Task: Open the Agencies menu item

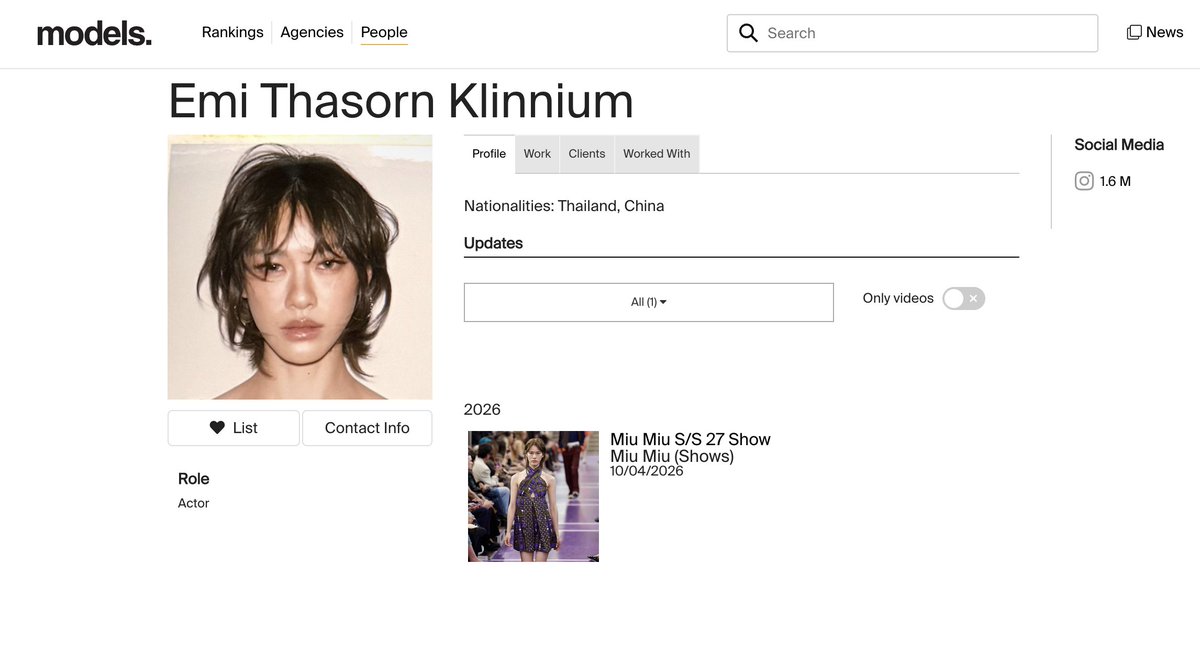Action: (312, 32)
